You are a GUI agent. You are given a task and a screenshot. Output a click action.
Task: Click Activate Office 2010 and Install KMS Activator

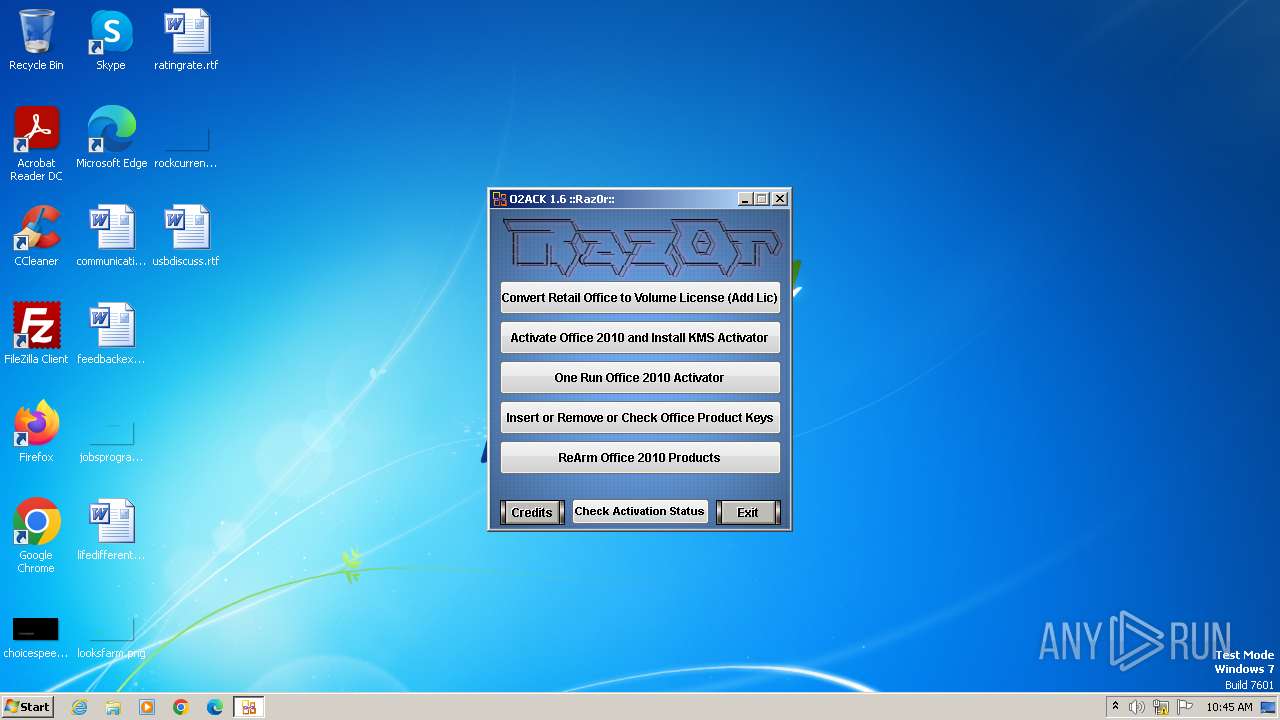[640, 337]
